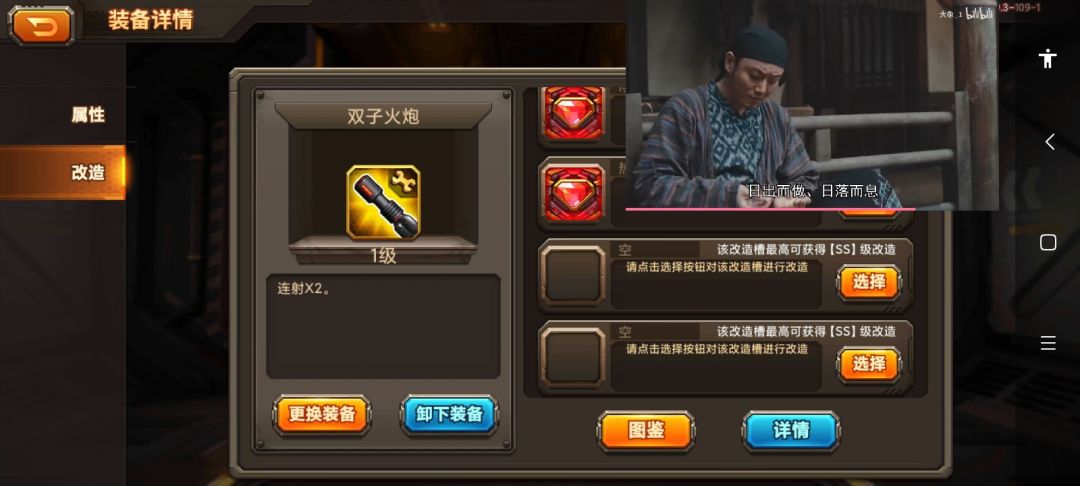
Task: Click 选择 for the third modification slot
Action: coord(869,282)
